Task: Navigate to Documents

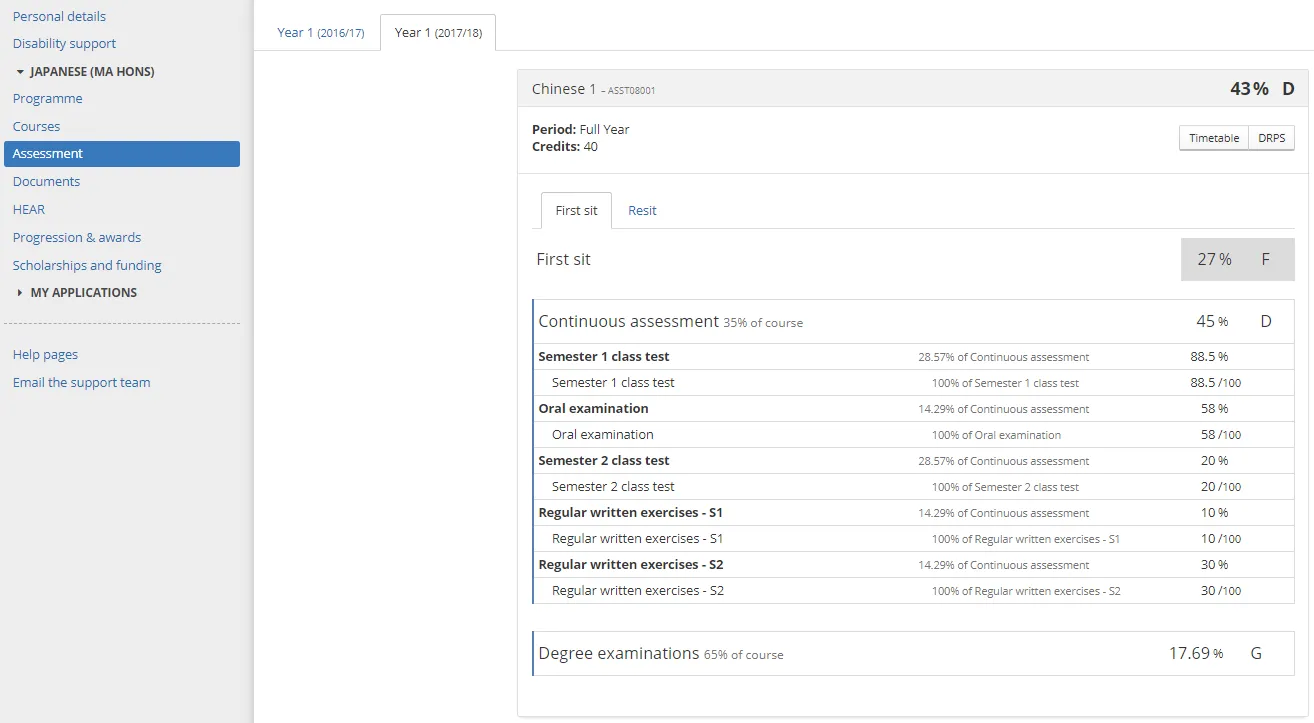Action: 46,181
